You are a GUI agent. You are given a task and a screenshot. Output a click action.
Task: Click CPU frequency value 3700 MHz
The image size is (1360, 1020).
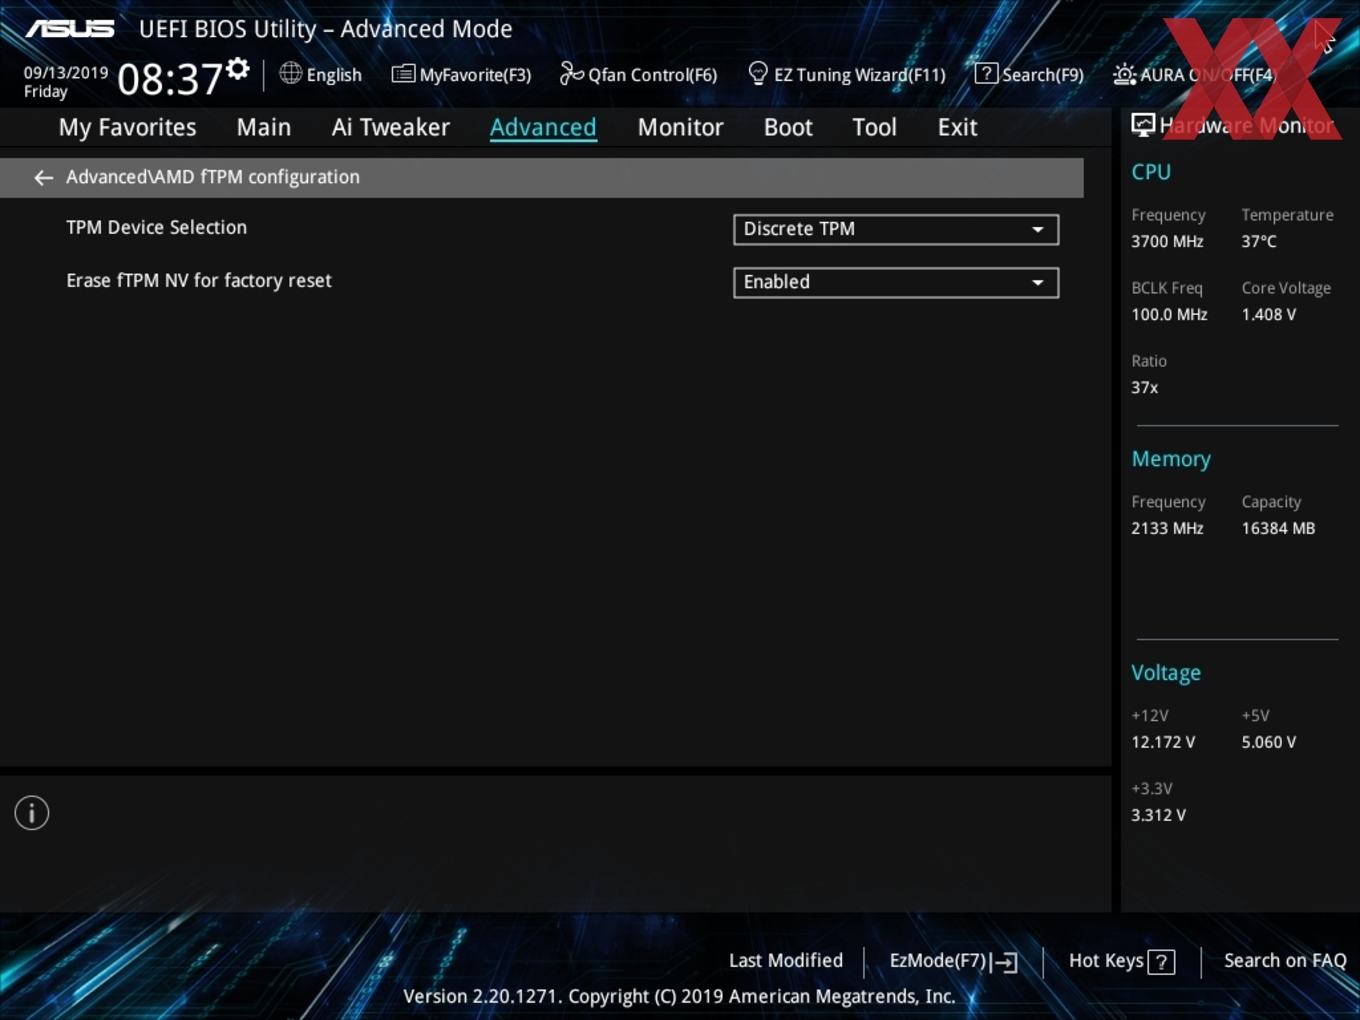[1167, 241]
